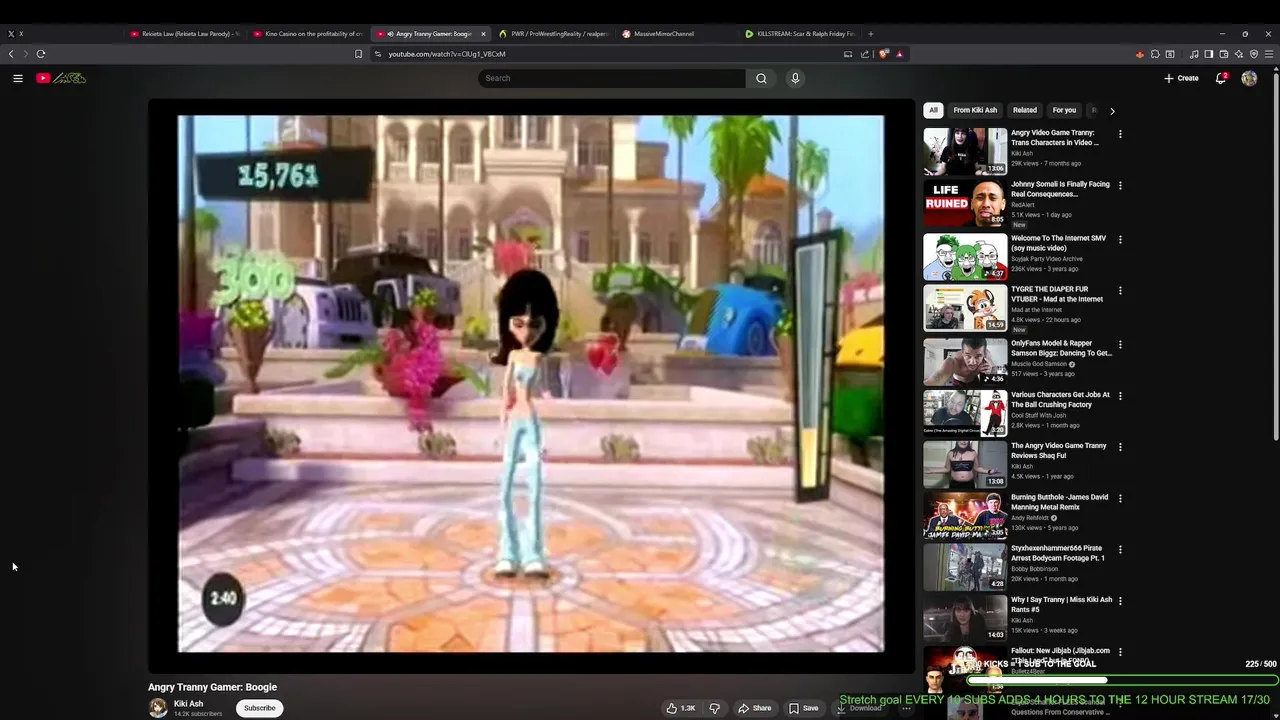Select the Related filter chip

tap(1025, 110)
